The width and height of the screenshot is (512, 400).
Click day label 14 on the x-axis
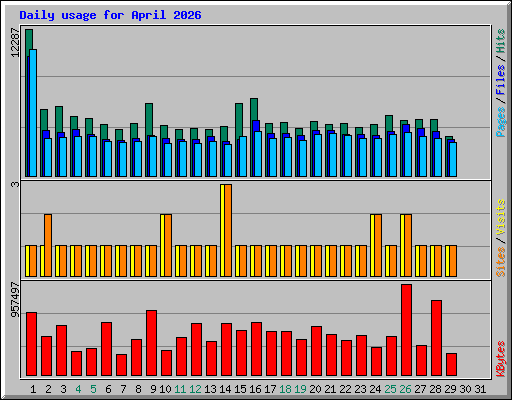click(x=225, y=389)
